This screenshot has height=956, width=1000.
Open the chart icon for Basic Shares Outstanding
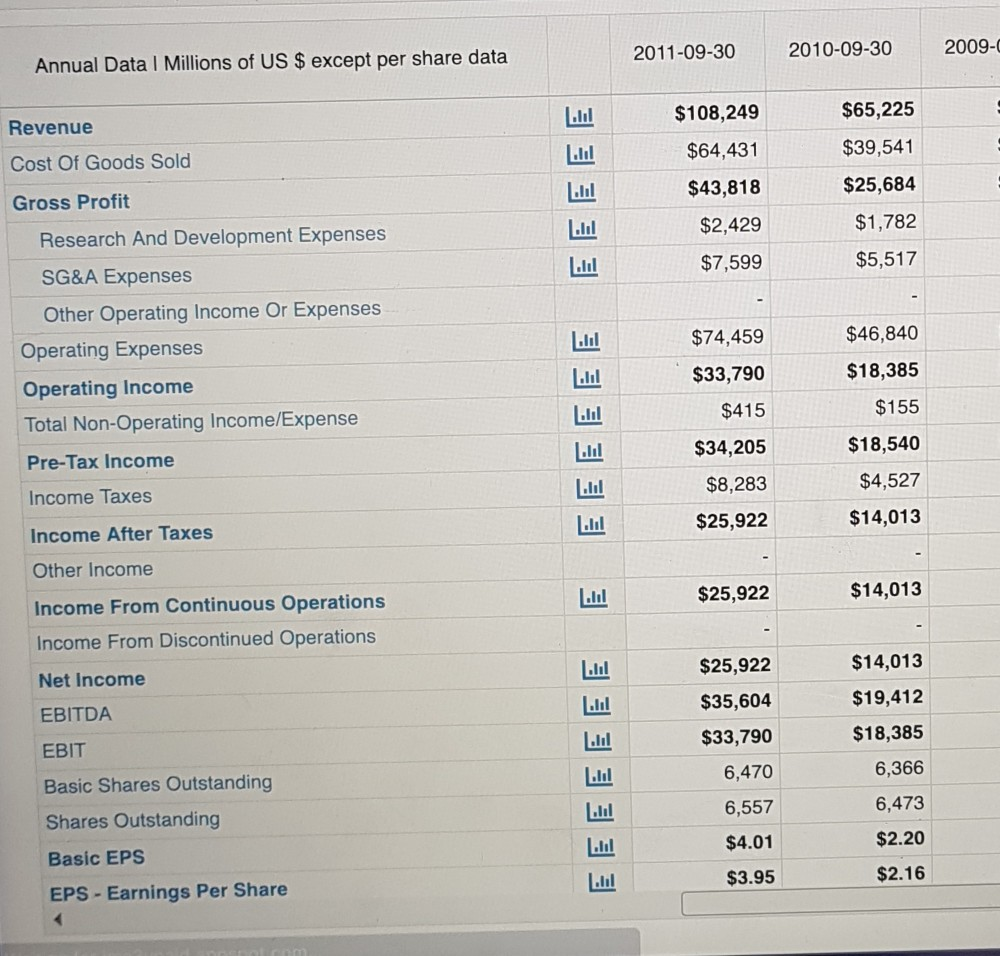(x=599, y=776)
